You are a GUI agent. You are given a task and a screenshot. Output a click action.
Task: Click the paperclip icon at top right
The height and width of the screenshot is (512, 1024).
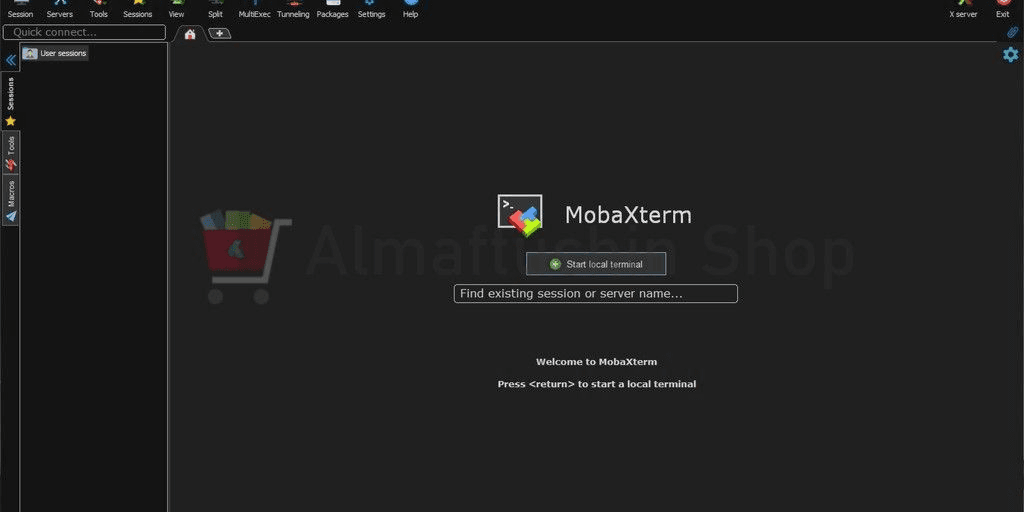coord(1012,32)
